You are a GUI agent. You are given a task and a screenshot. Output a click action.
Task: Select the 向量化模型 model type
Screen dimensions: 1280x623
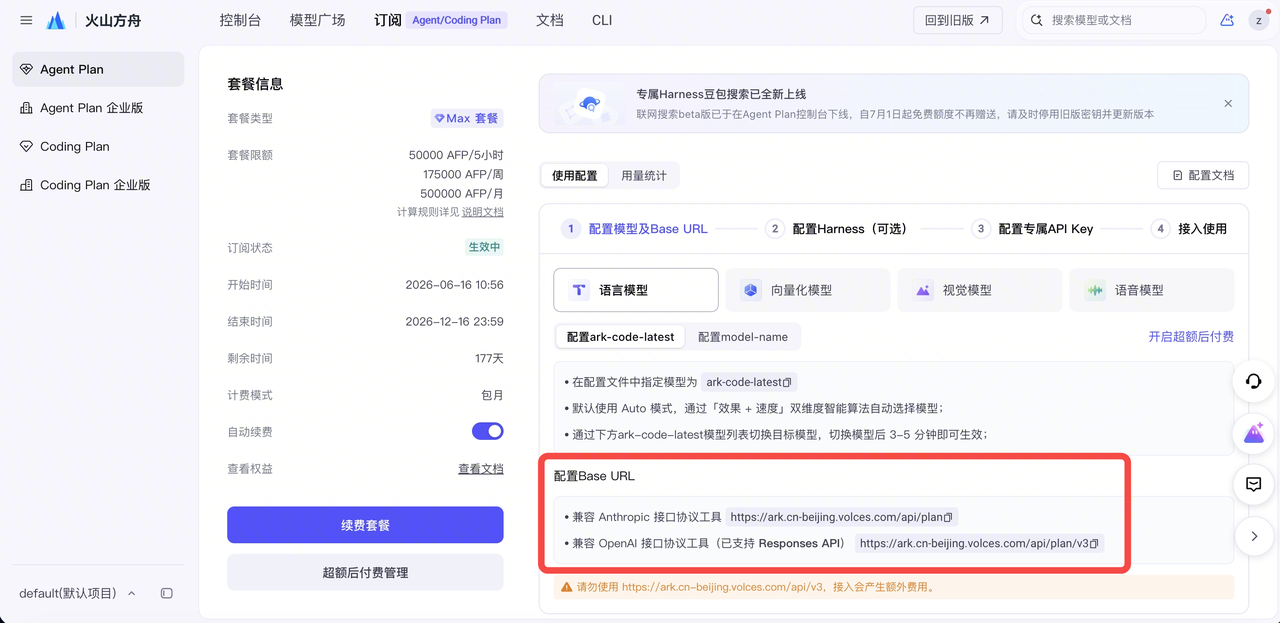808,290
